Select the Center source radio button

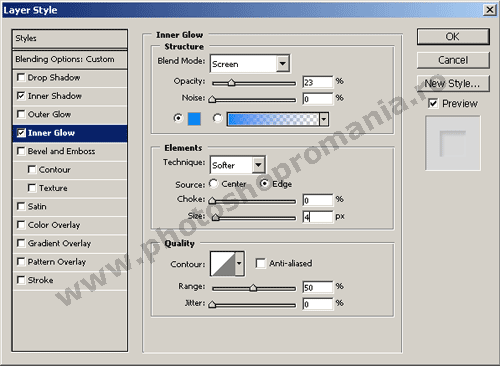(x=213, y=184)
